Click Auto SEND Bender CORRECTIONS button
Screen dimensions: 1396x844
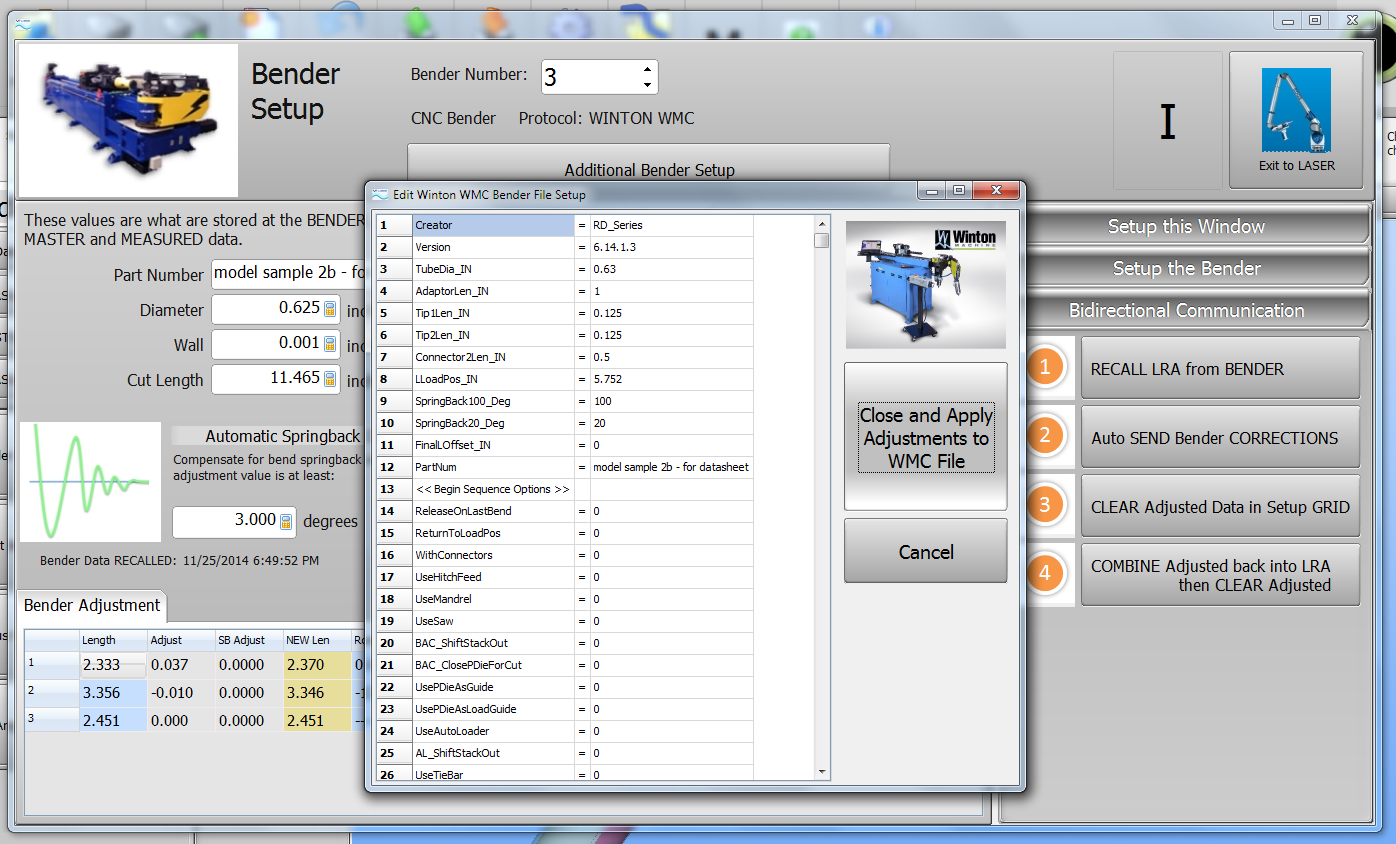1219,438
